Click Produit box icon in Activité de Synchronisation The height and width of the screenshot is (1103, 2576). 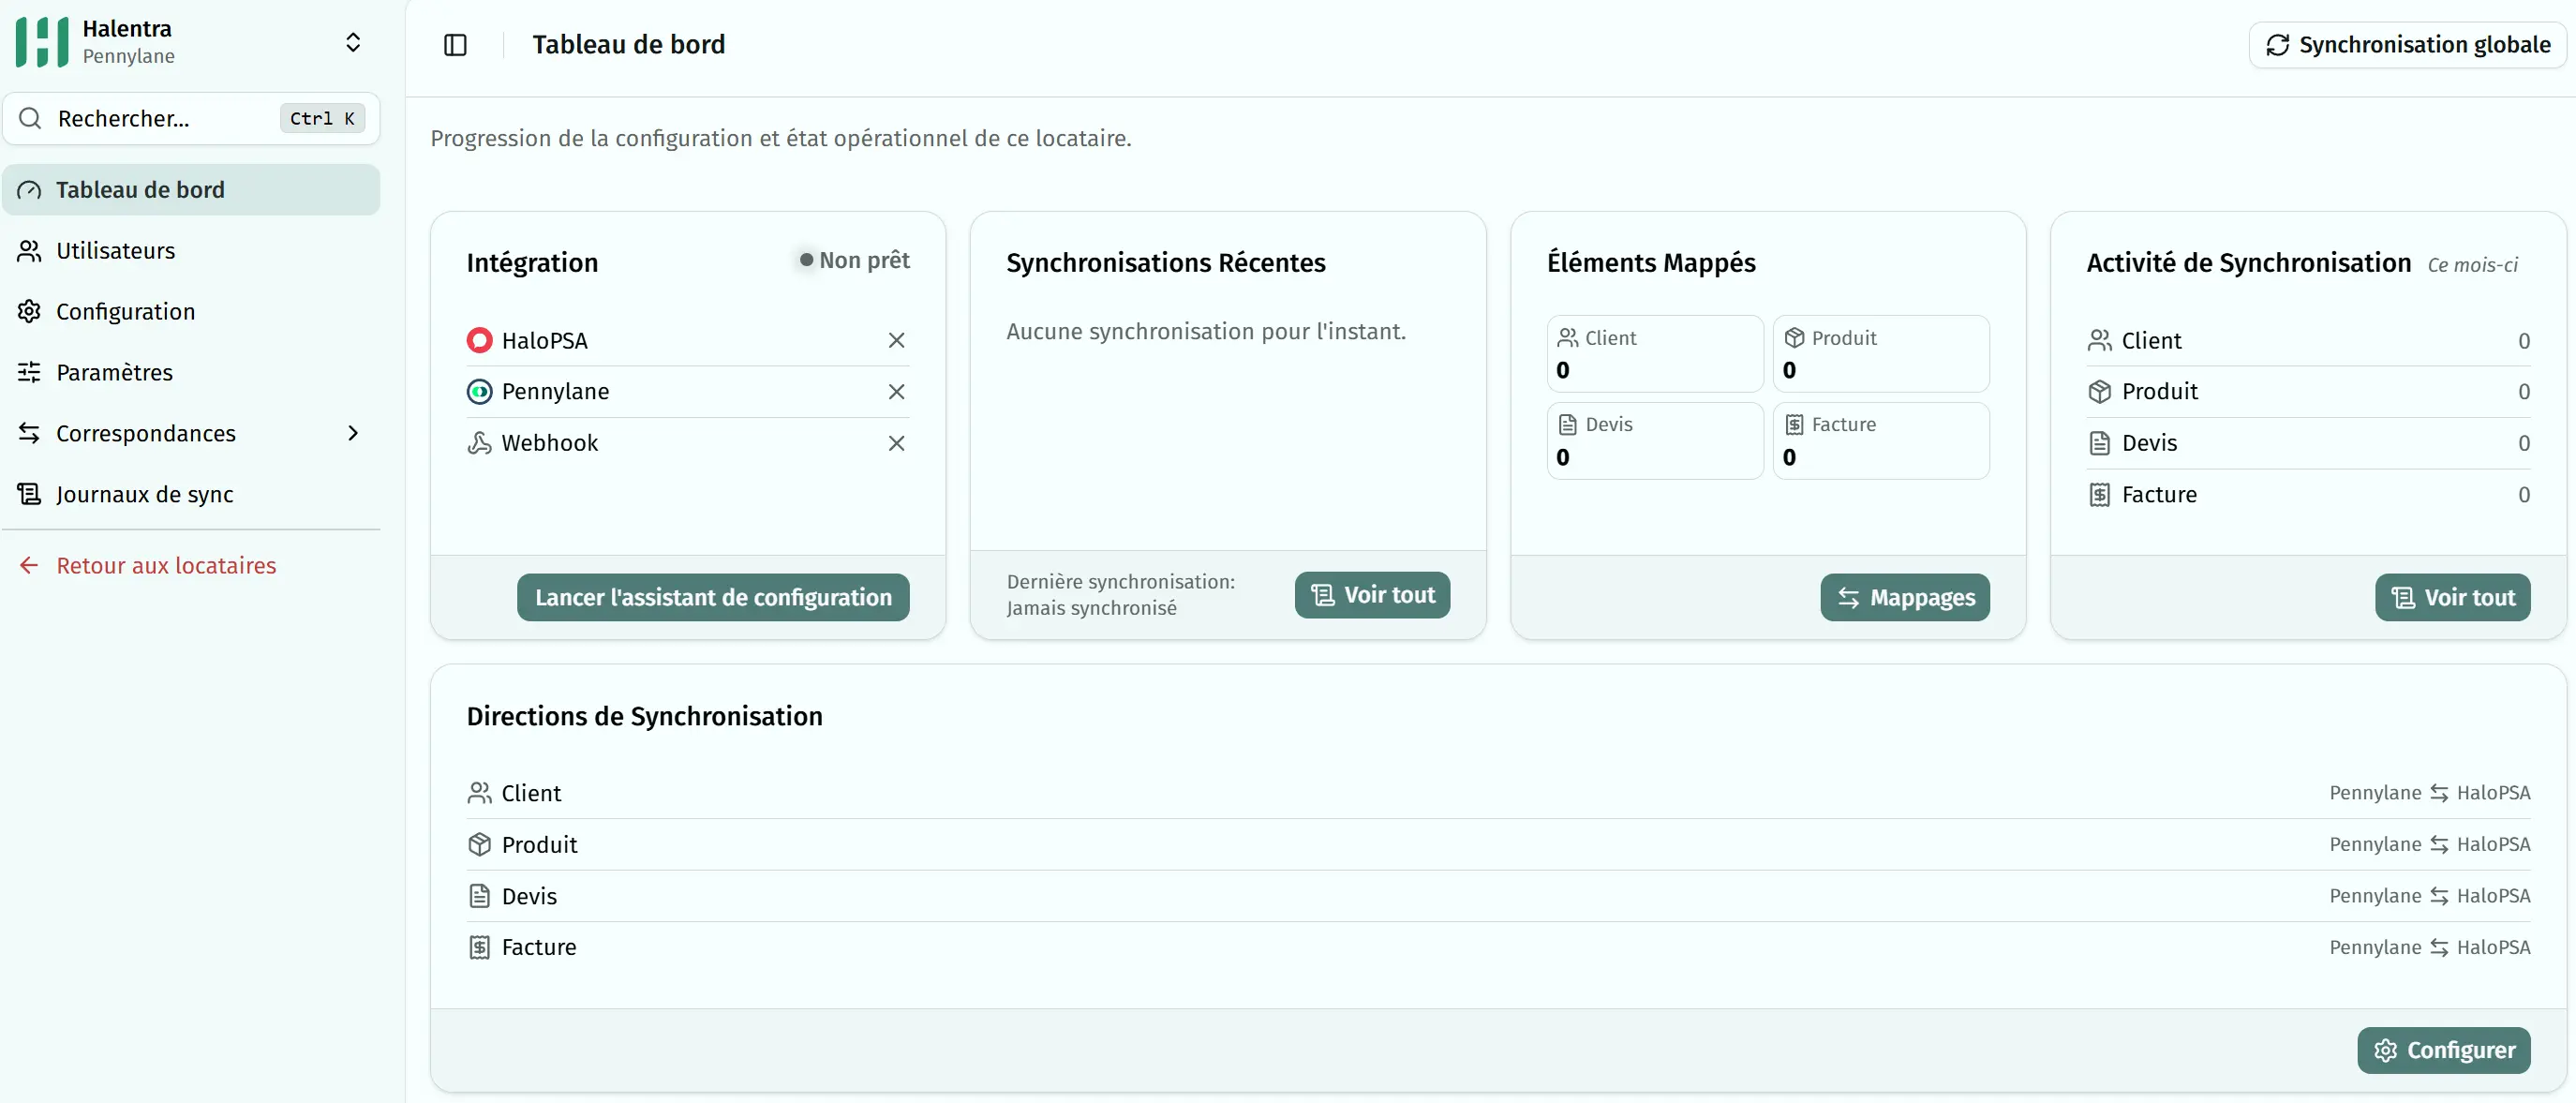pyautogui.click(x=2099, y=391)
